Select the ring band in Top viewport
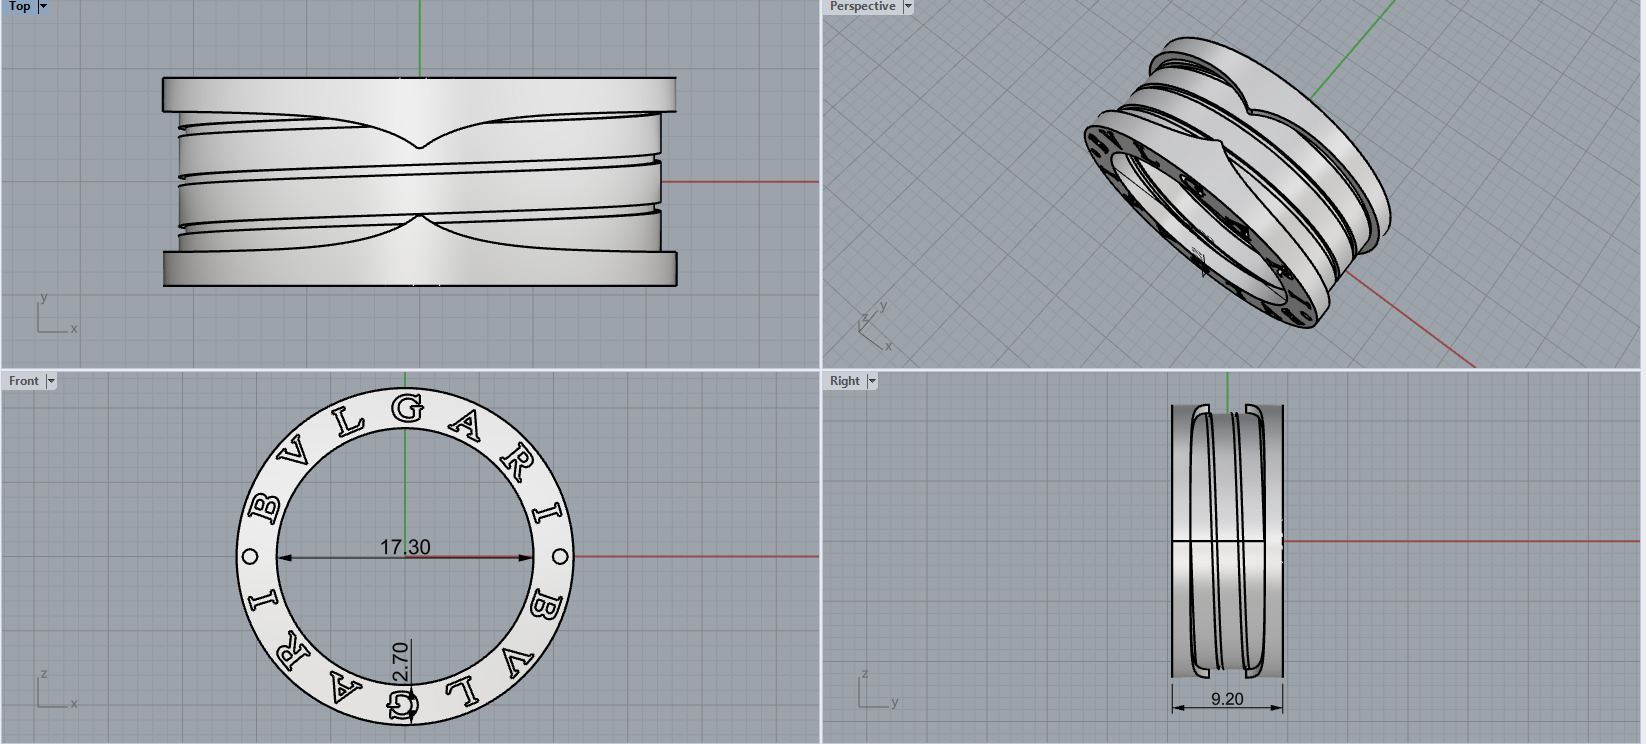1646x744 pixels. tap(420, 182)
